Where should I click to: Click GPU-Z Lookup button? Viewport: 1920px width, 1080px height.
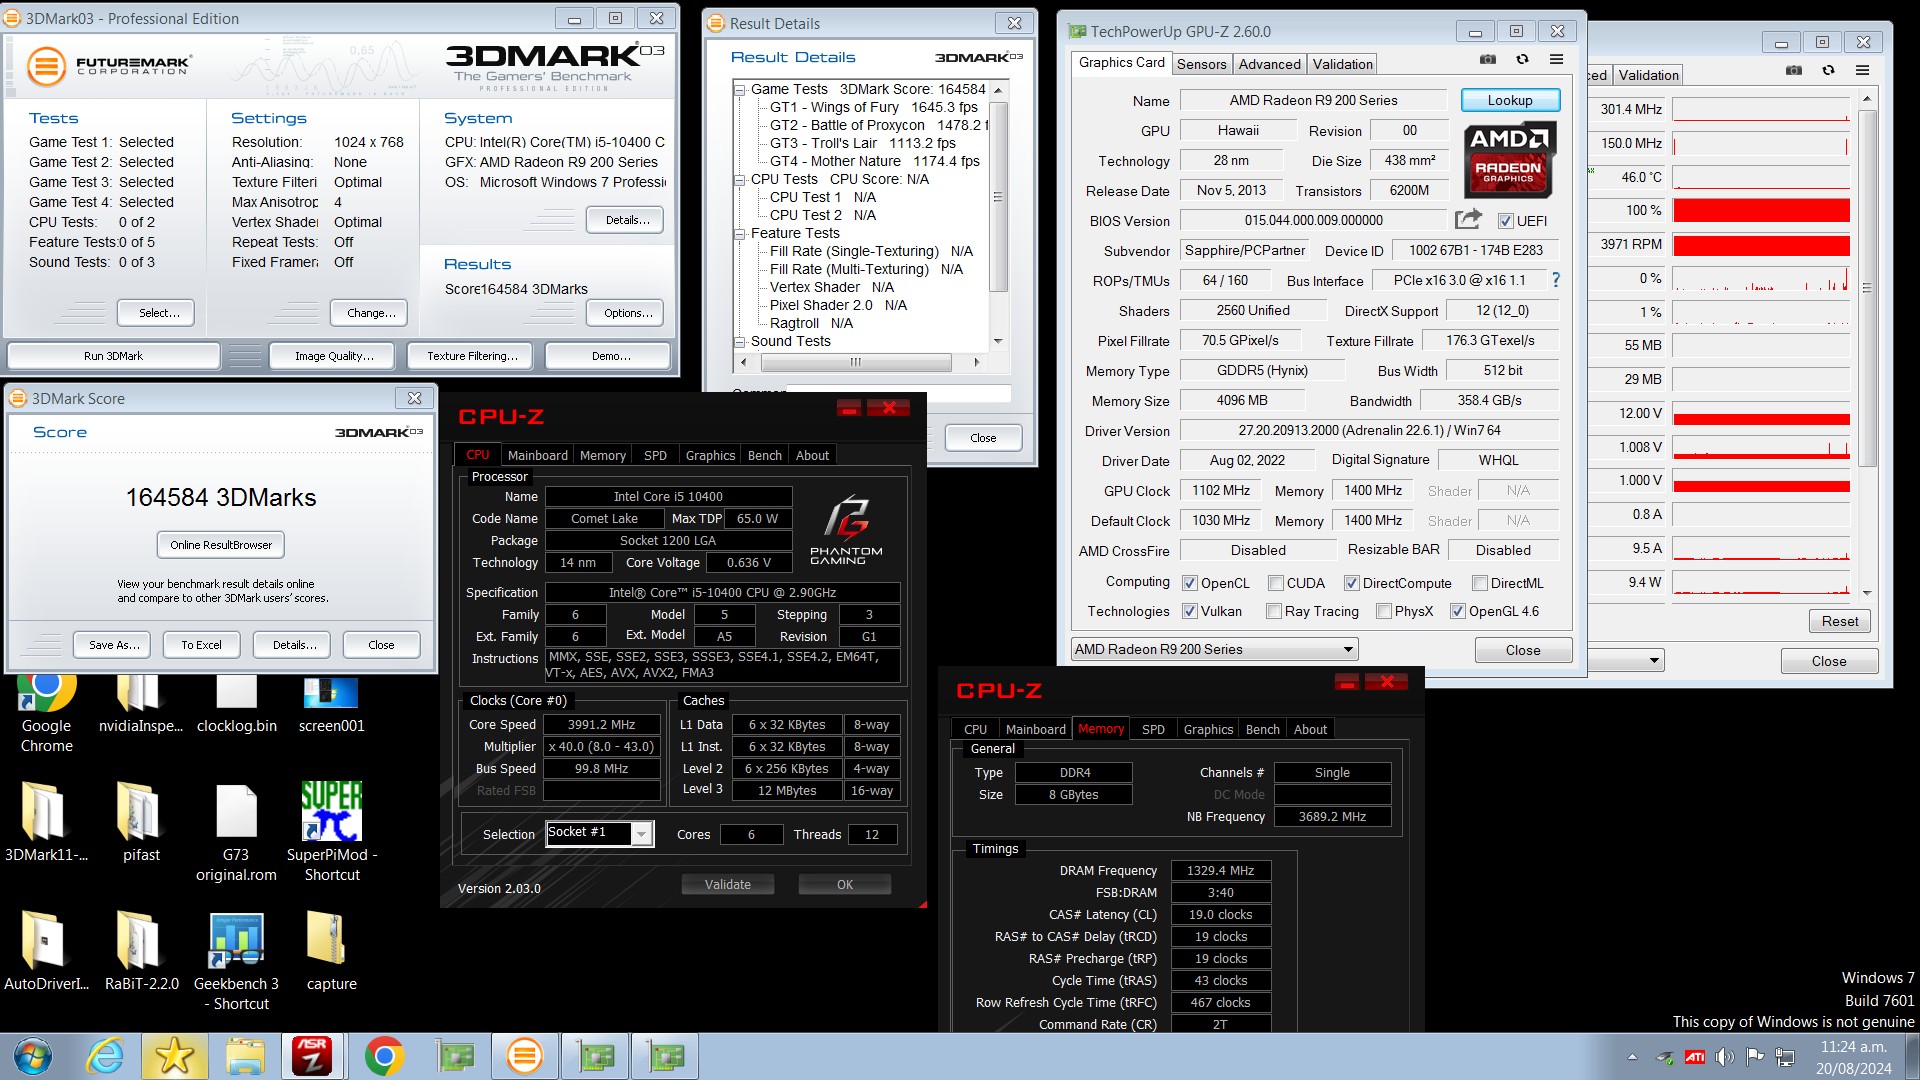[x=1509, y=100]
